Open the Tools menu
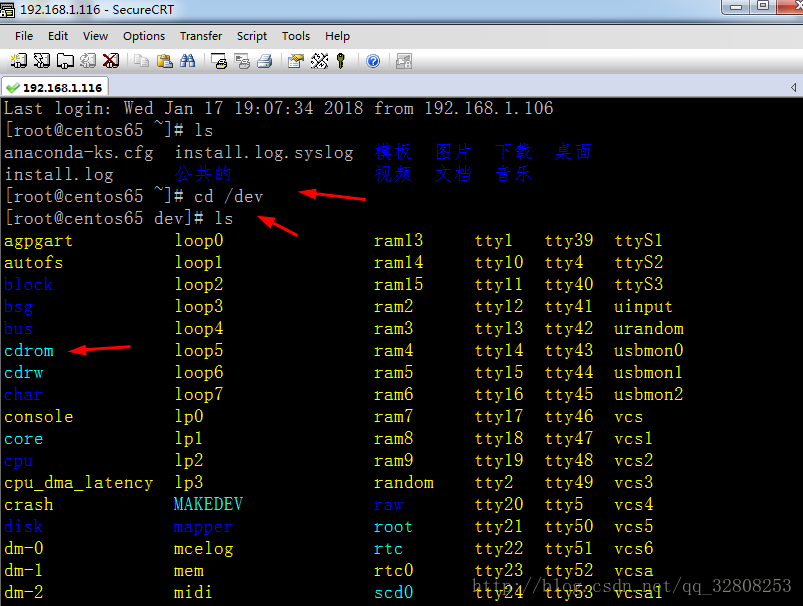This screenshot has height=606, width=803. (x=296, y=36)
